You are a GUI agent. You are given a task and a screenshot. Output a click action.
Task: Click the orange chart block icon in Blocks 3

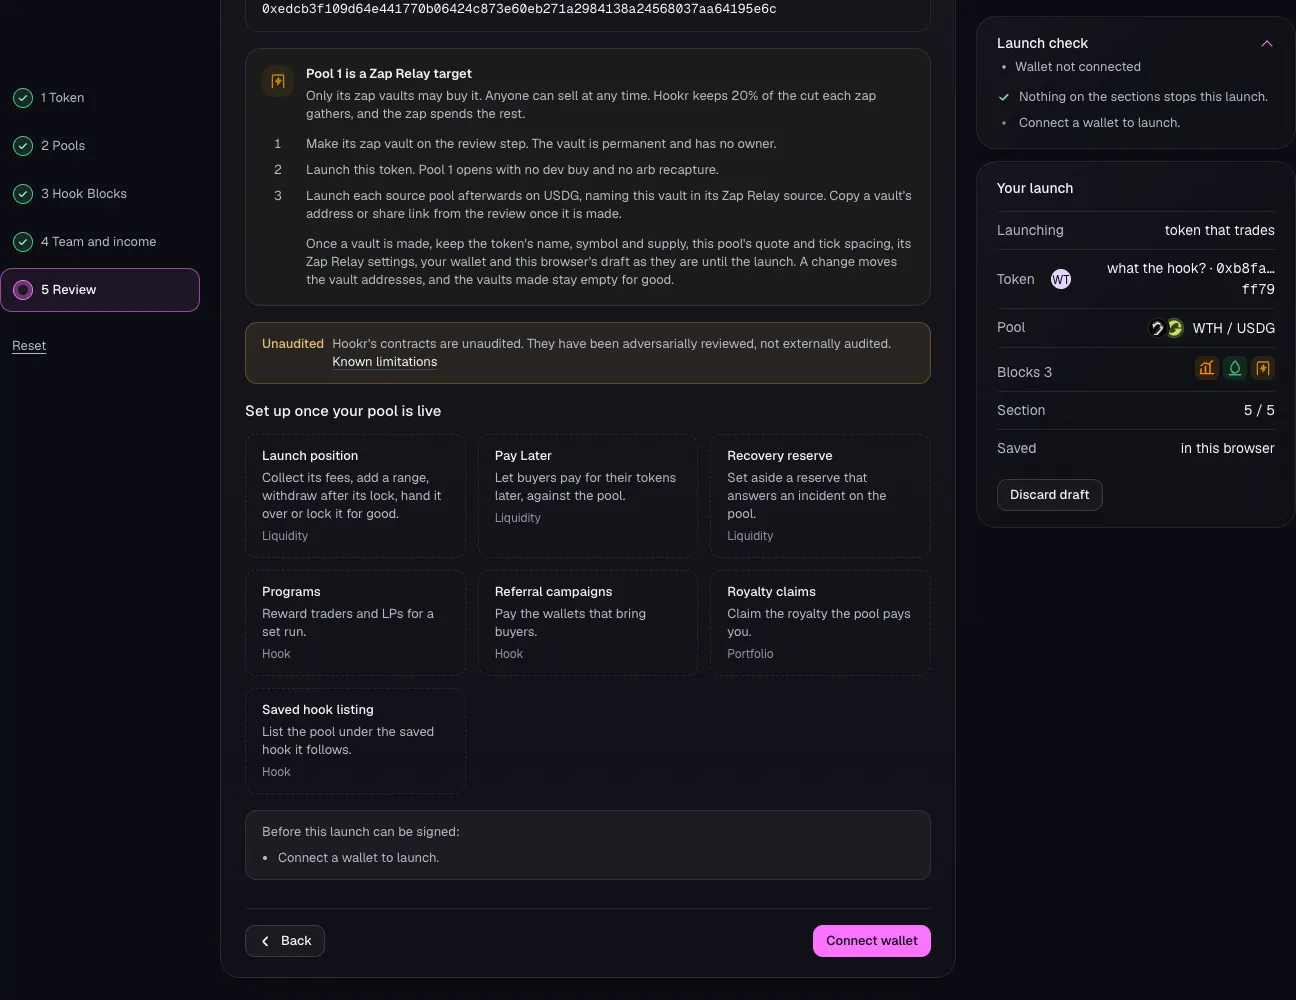(1207, 368)
